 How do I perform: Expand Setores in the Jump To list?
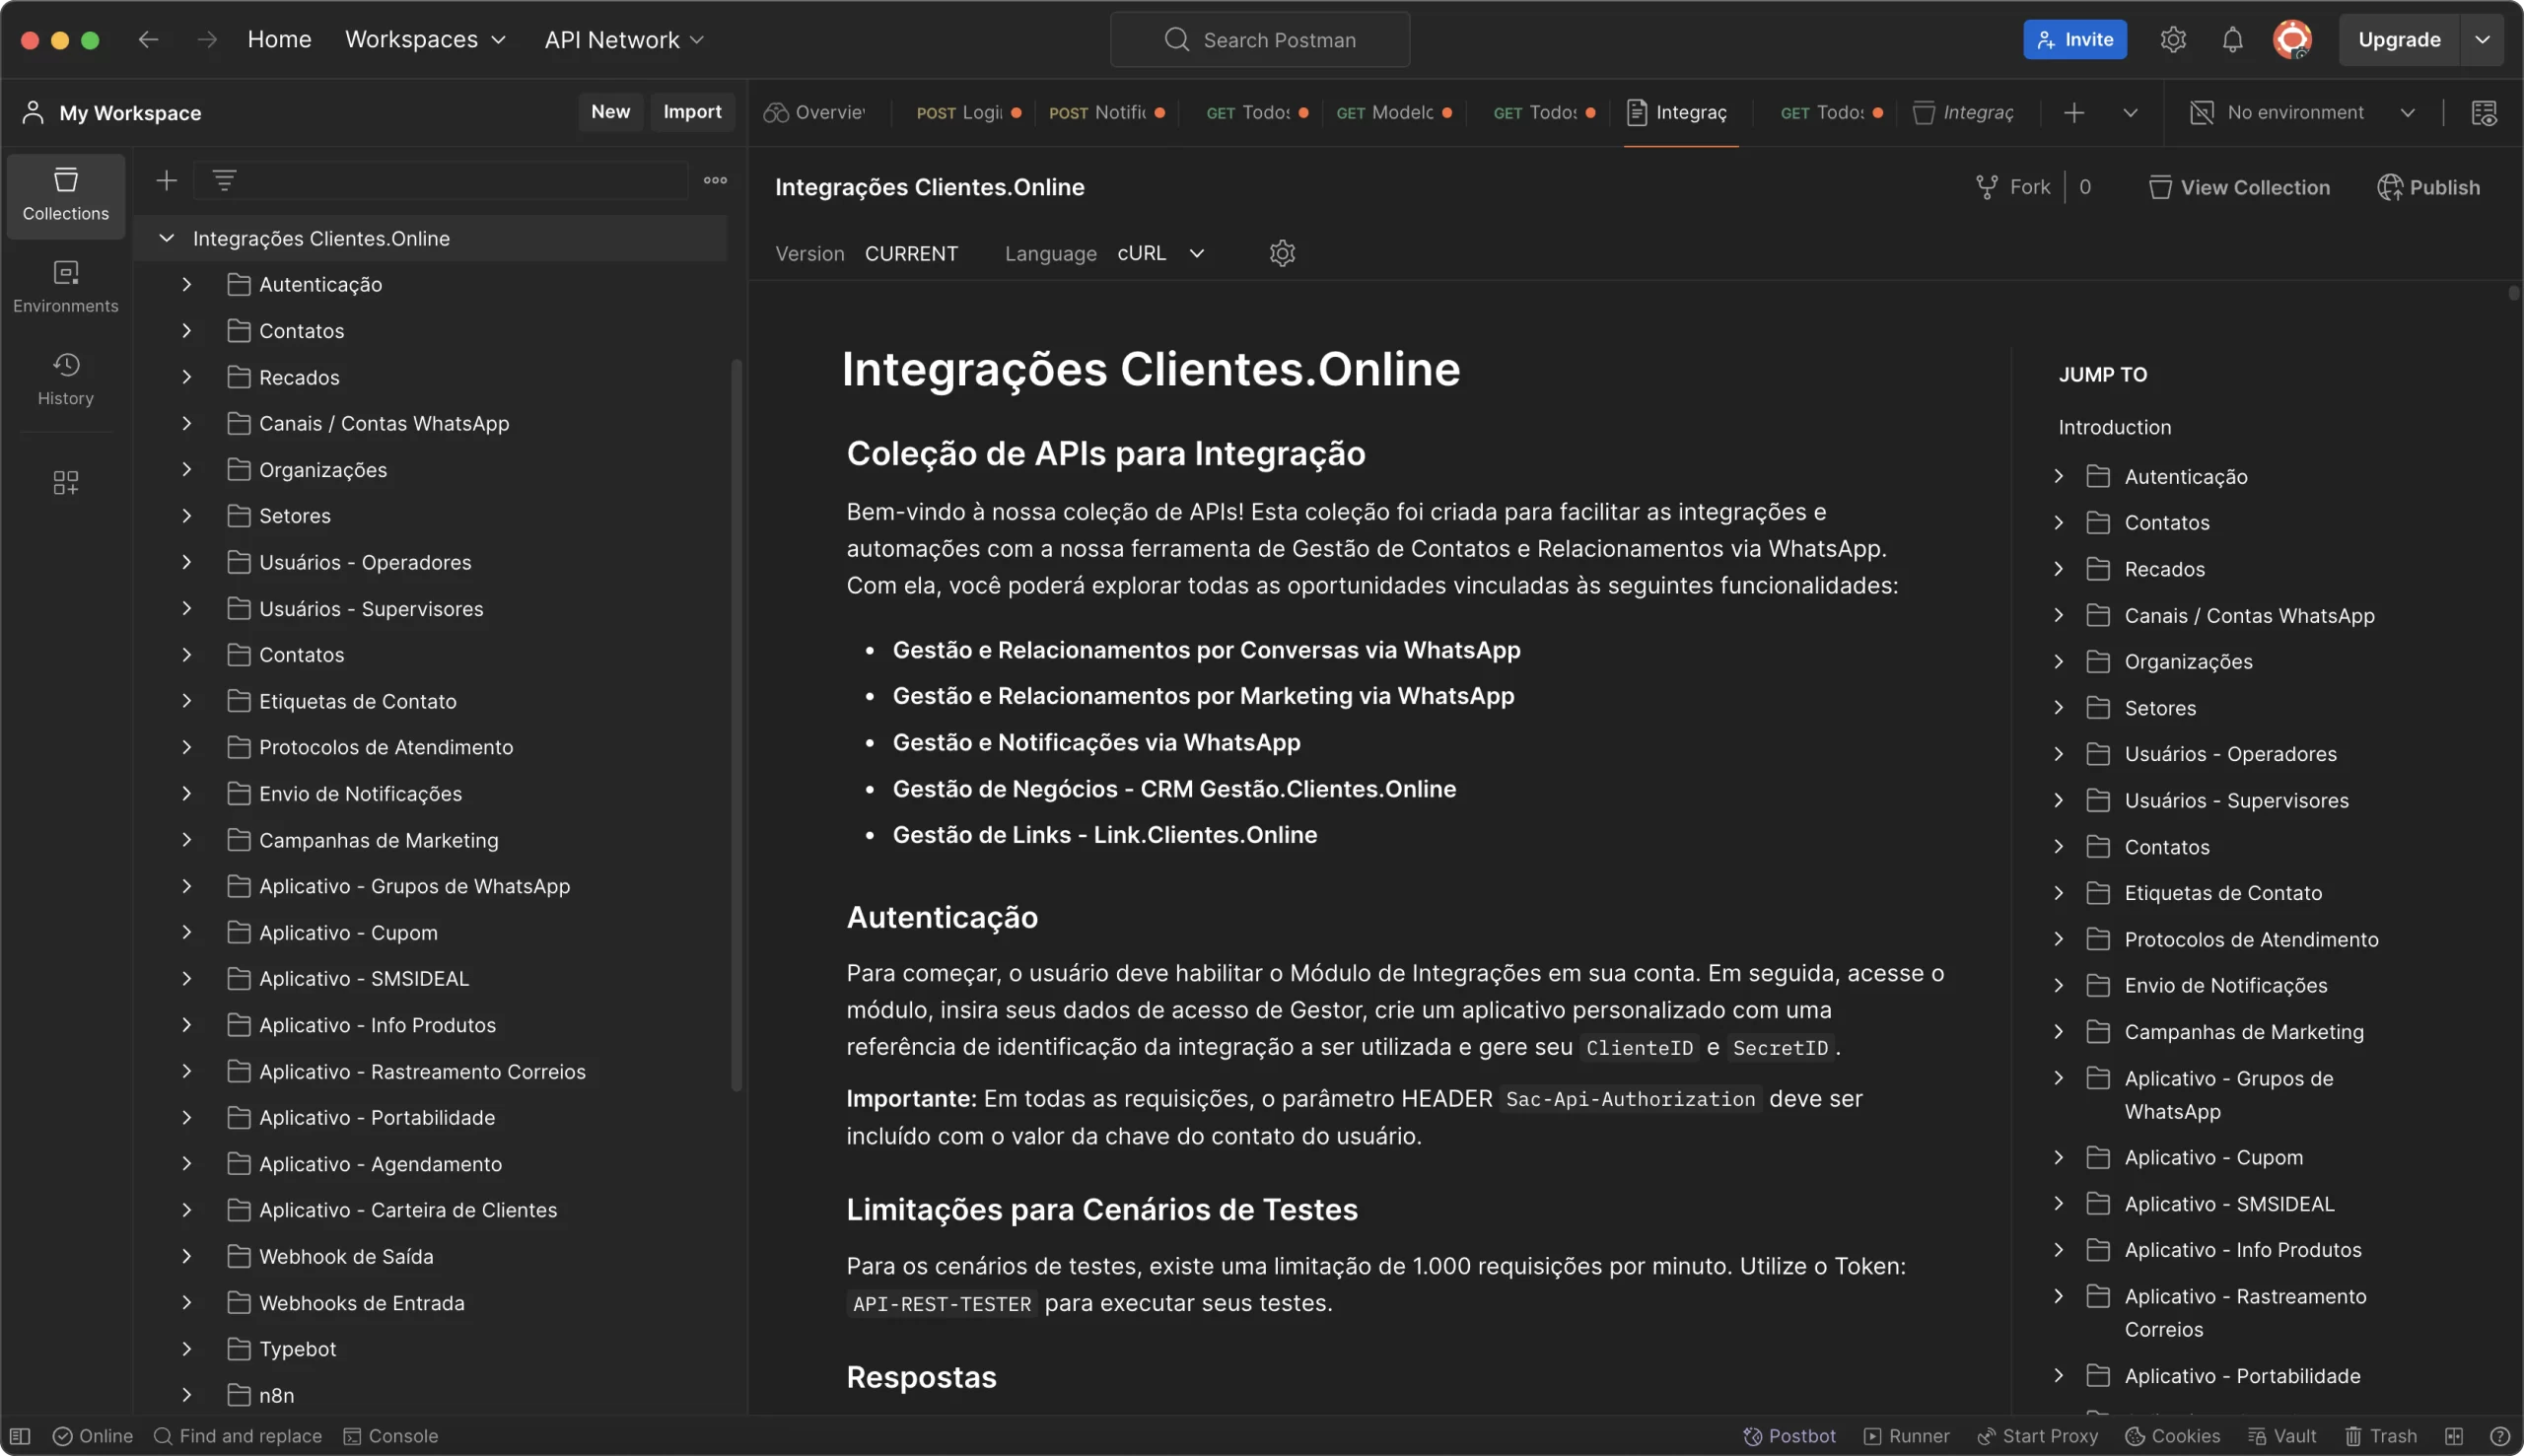[x=2059, y=707]
